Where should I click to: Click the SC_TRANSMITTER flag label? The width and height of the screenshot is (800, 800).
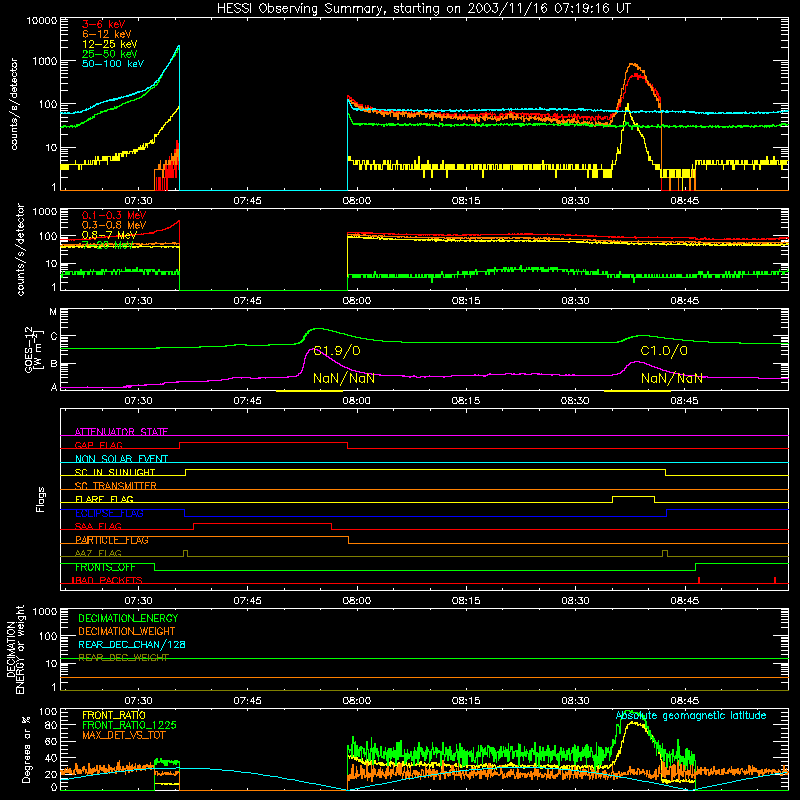[116, 486]
